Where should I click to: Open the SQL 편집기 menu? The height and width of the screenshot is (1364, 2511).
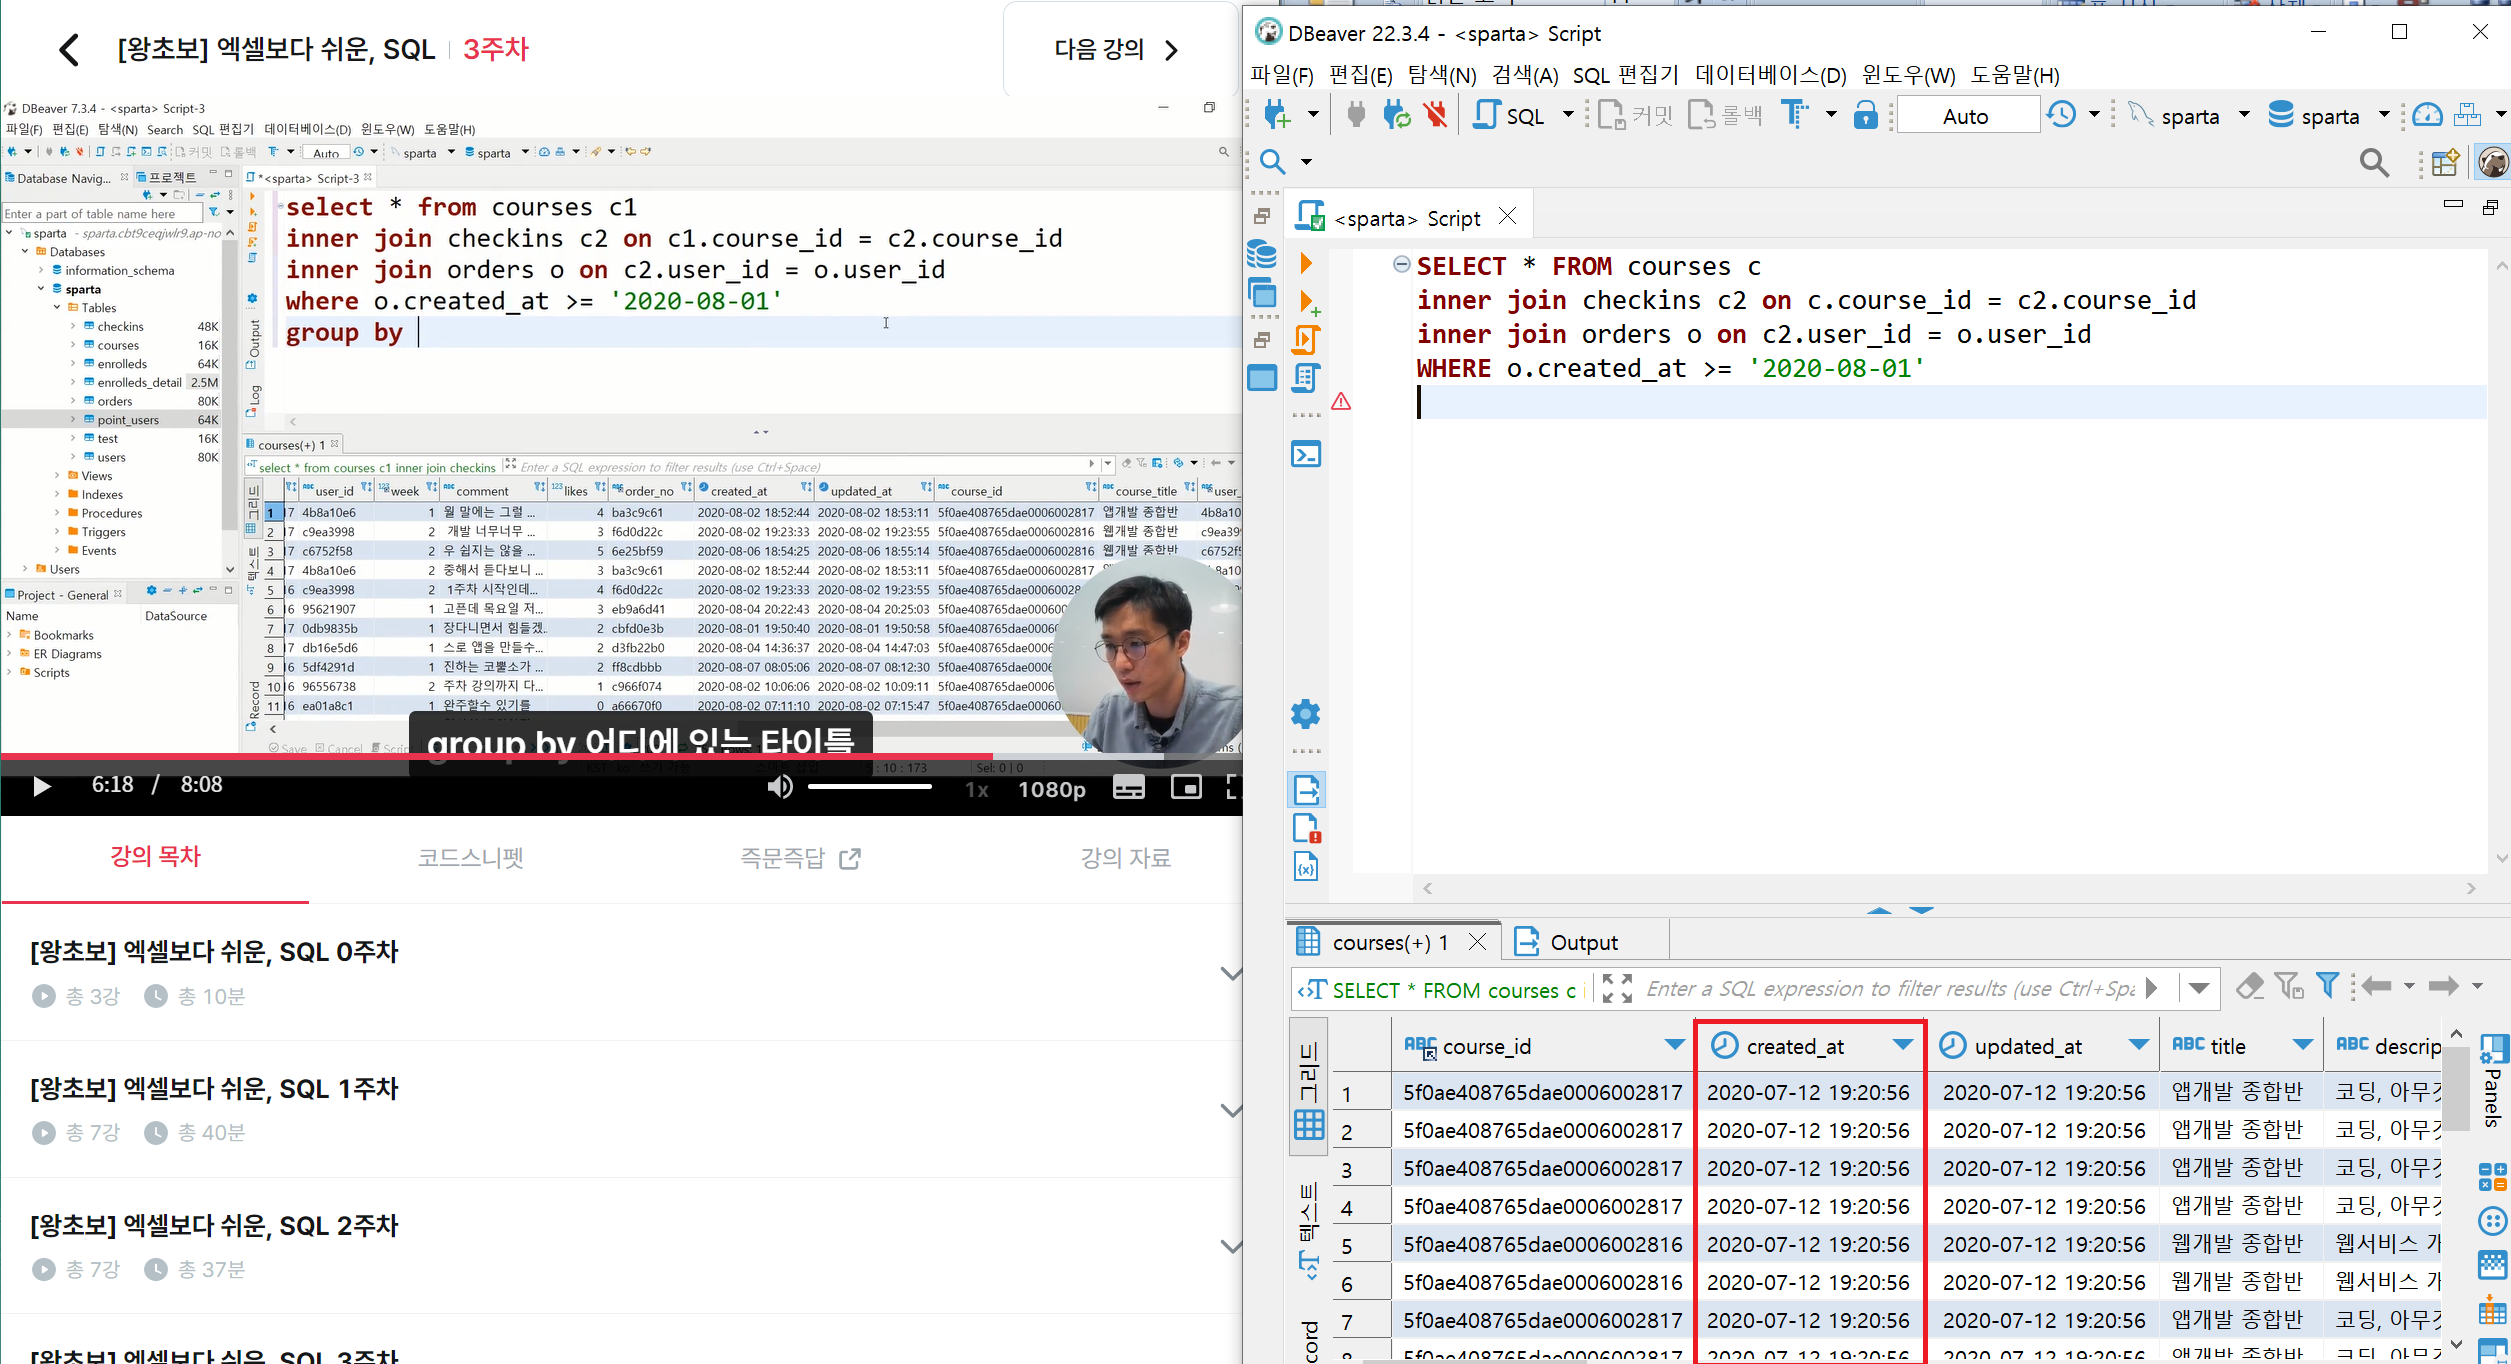click(1625, 75)
